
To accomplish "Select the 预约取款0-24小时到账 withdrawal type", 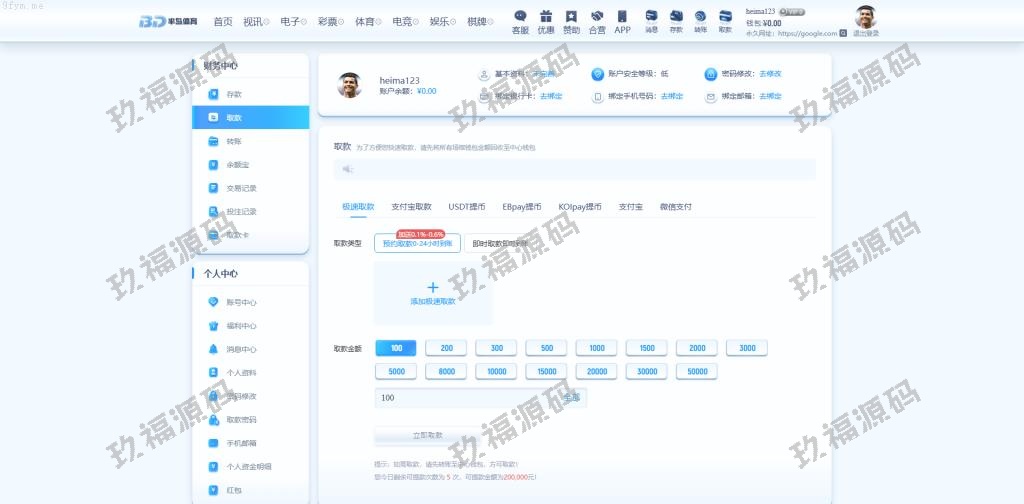I will tap(417, 243).
